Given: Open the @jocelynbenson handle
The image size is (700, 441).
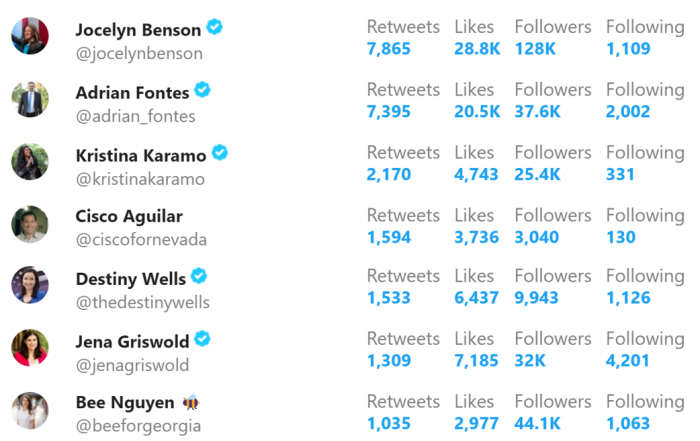Looking at the screenshot, I should (x=139, y=54).
